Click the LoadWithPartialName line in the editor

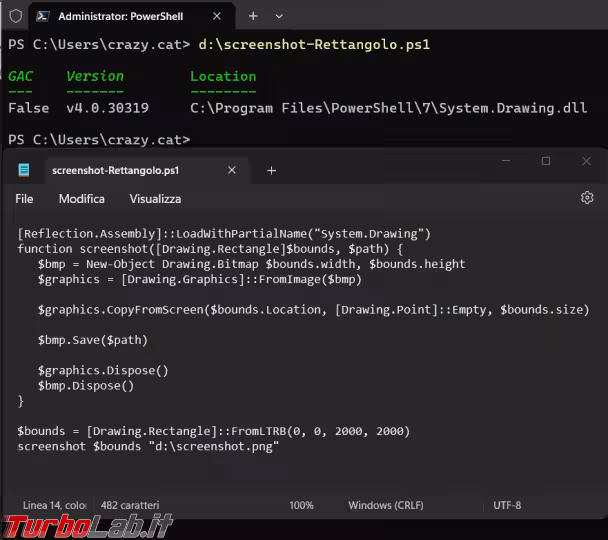224,234
